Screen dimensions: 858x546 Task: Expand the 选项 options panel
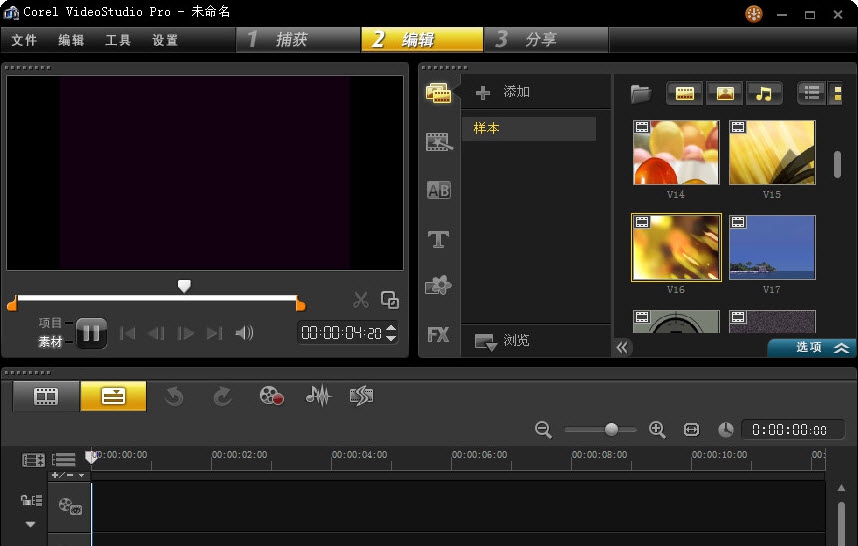click(822, 347)
